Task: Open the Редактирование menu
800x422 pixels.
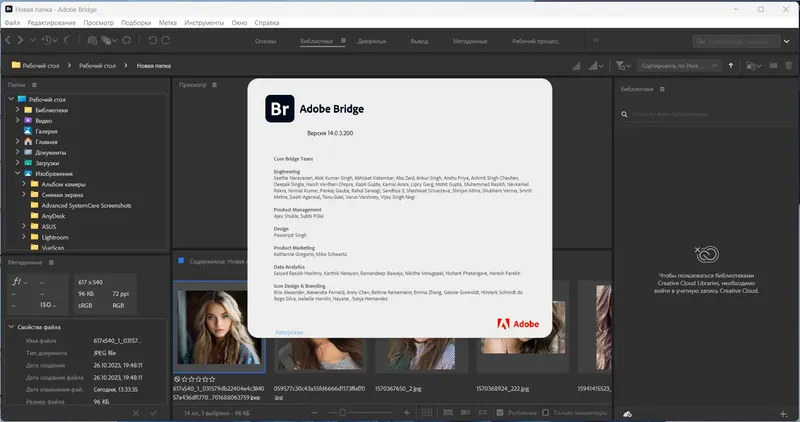Action: pyautogui.click(x=52, y=22)
